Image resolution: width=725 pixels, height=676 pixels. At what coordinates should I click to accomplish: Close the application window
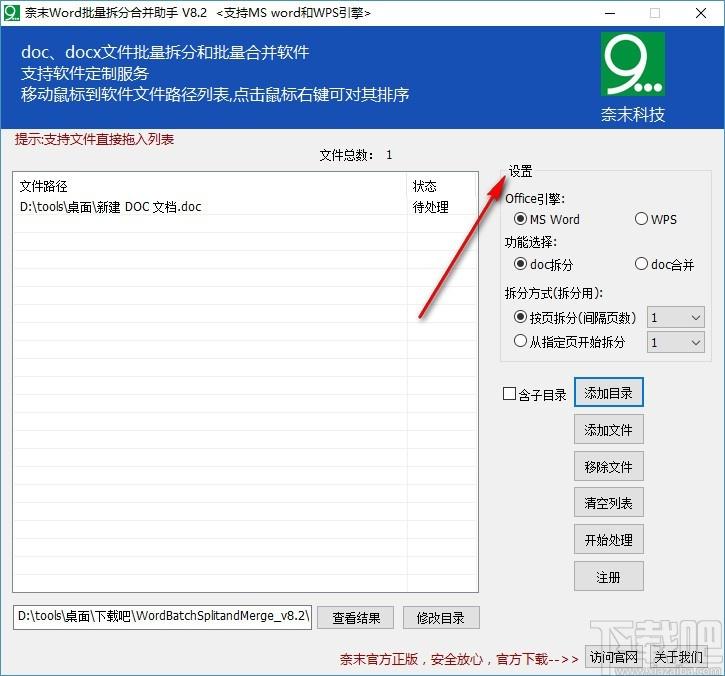pyautogui.click(x=700, y=13)
